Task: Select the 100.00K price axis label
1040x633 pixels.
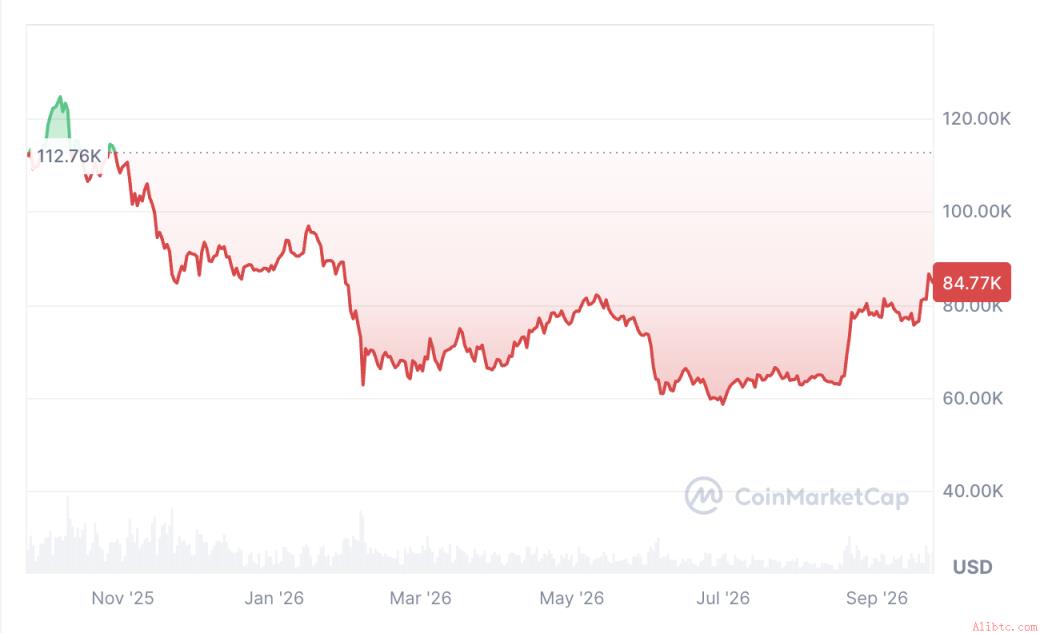Action: coord(976,212)
